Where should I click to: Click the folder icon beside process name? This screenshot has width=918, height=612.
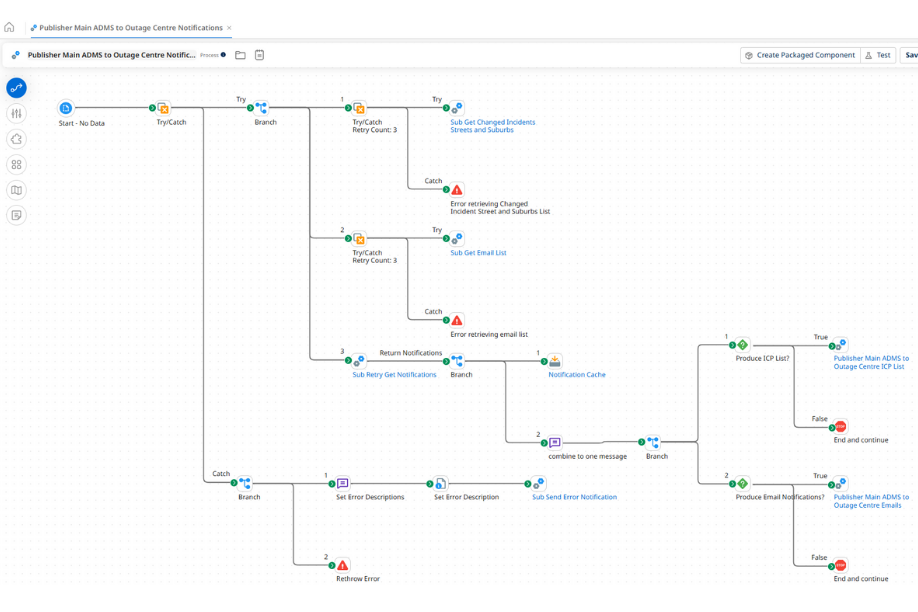pyautogui.click(x=240, y=55)
